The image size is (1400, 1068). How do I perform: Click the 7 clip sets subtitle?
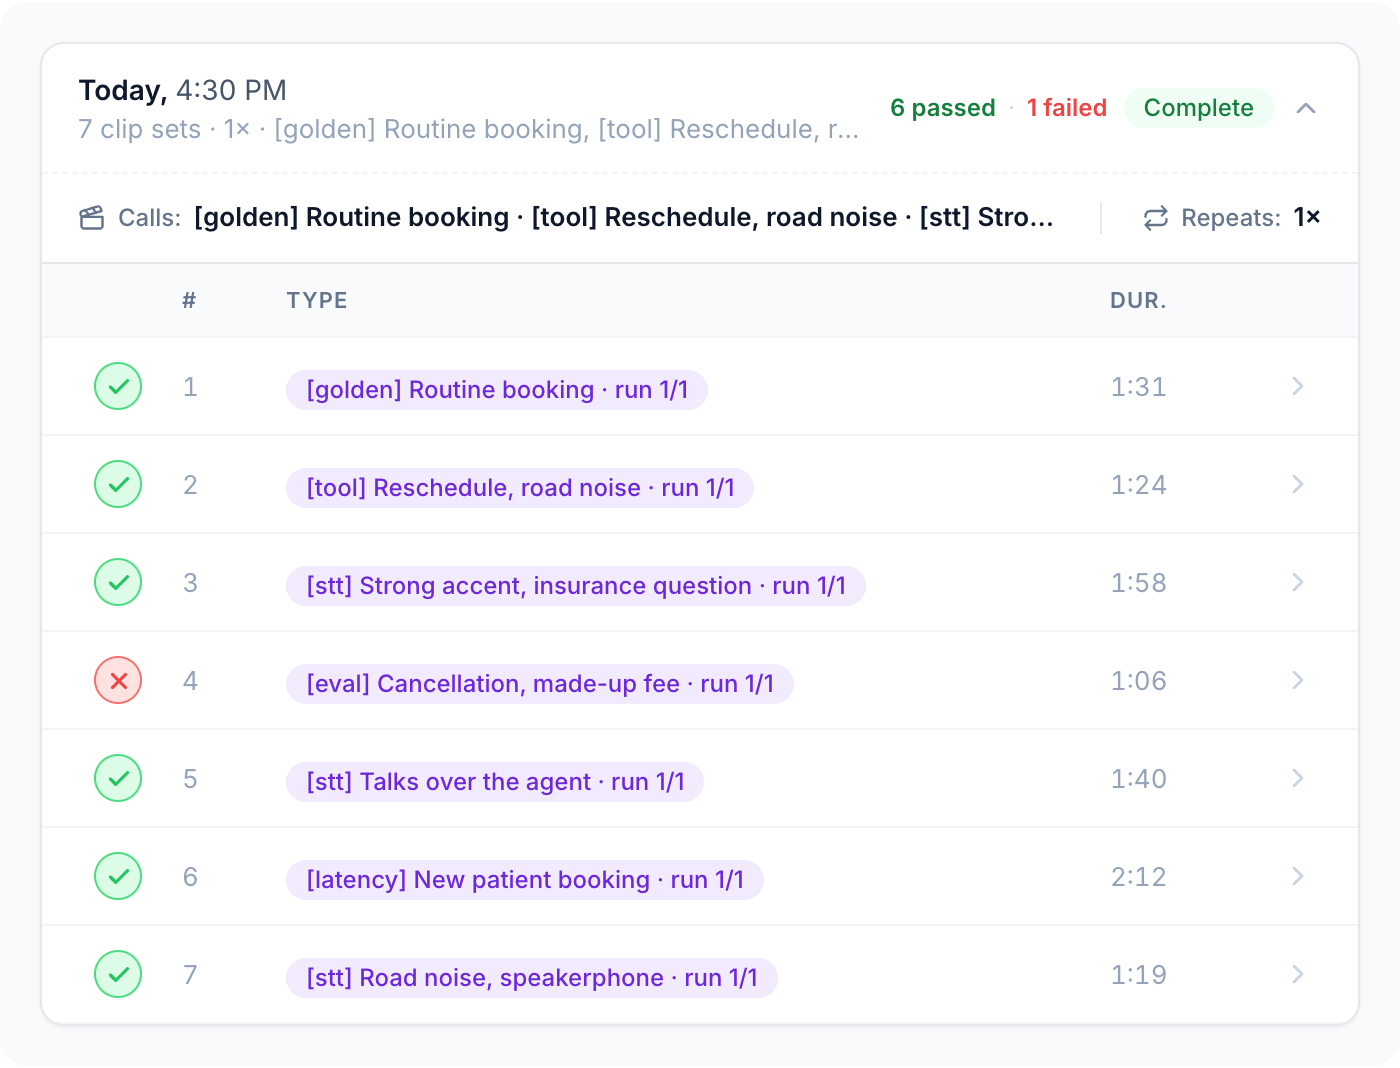[469, 130]
